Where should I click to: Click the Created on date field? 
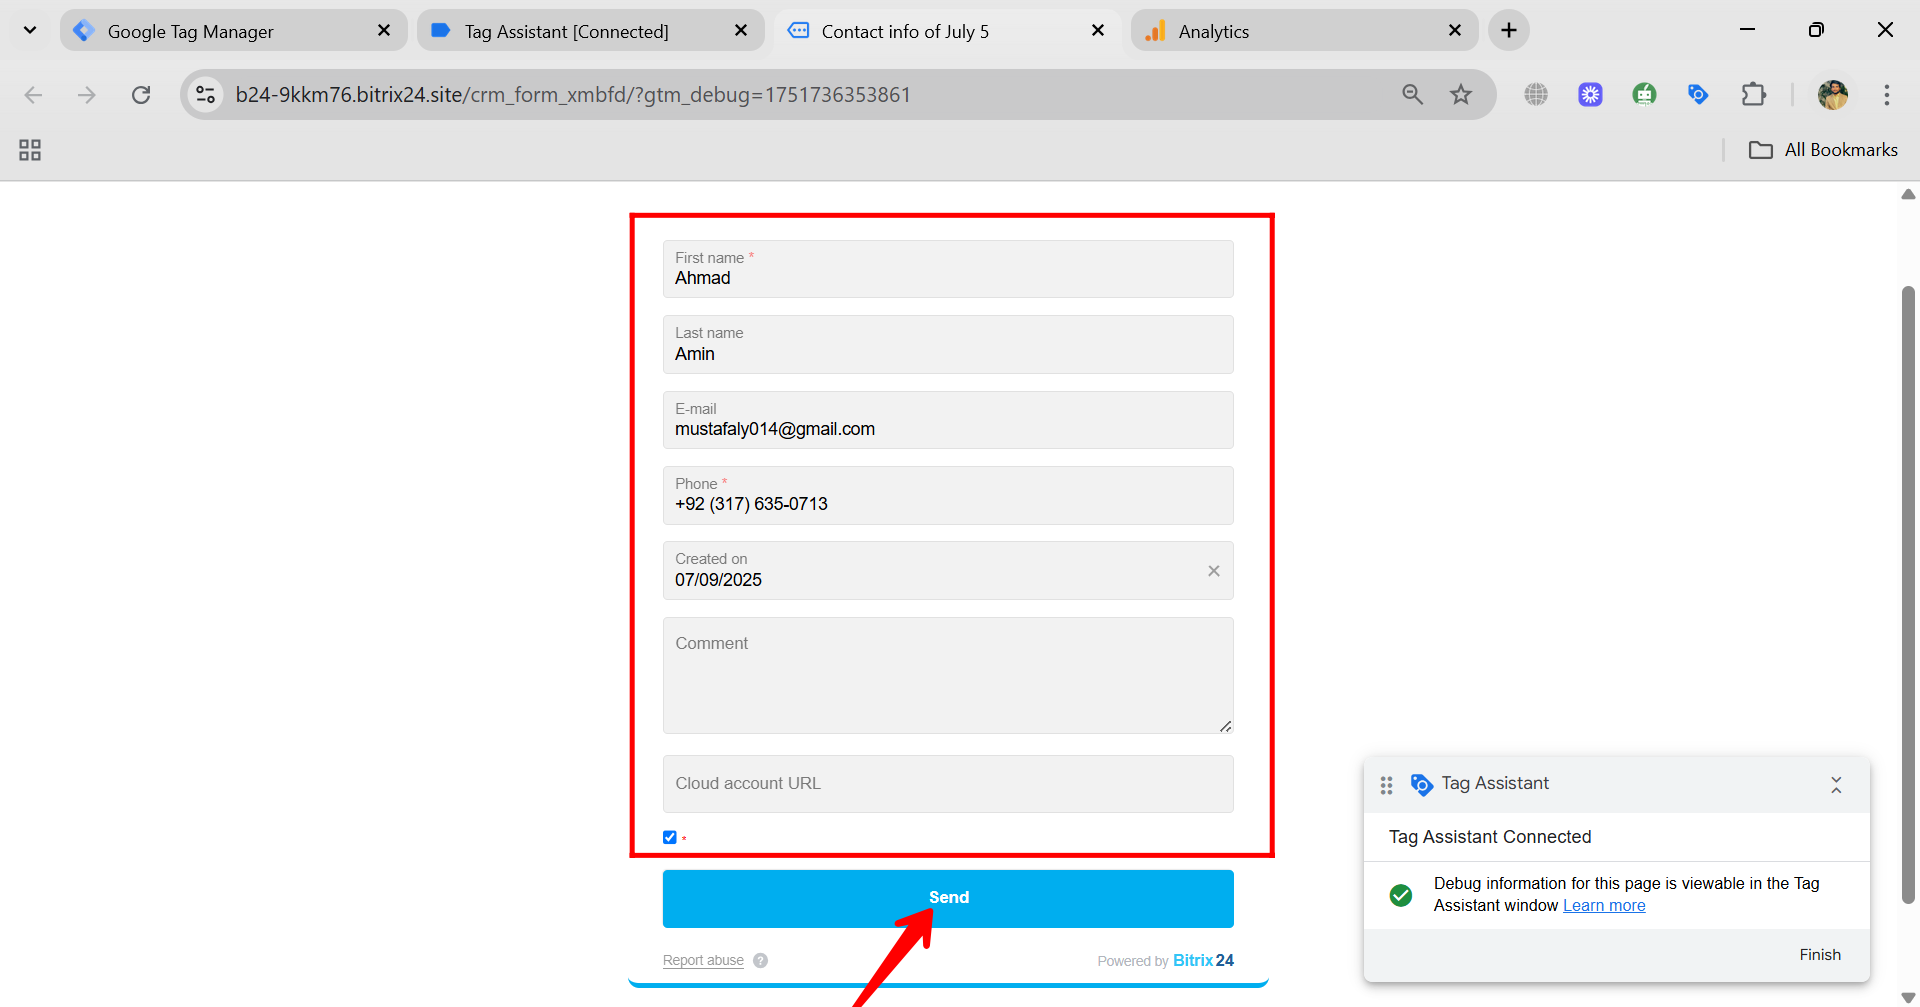click(x=948, y=571)
